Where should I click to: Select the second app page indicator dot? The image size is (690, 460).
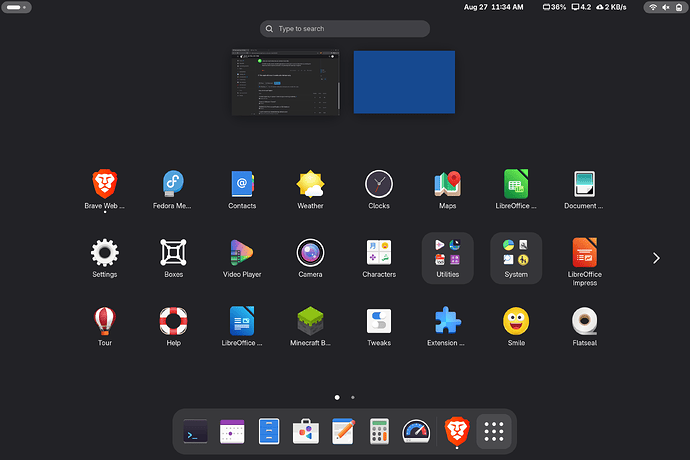pyautogui.click(x=352, y=397)
